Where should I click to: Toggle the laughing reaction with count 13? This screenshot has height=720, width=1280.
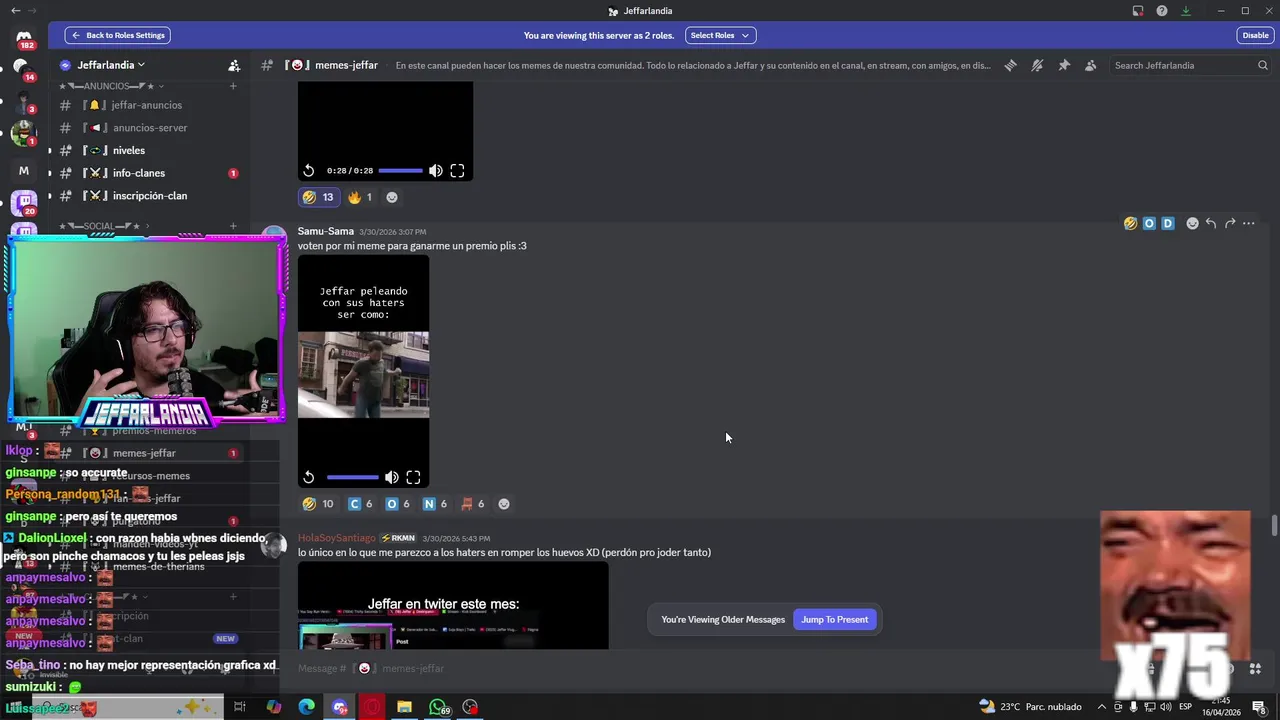(x=319, y=197)
